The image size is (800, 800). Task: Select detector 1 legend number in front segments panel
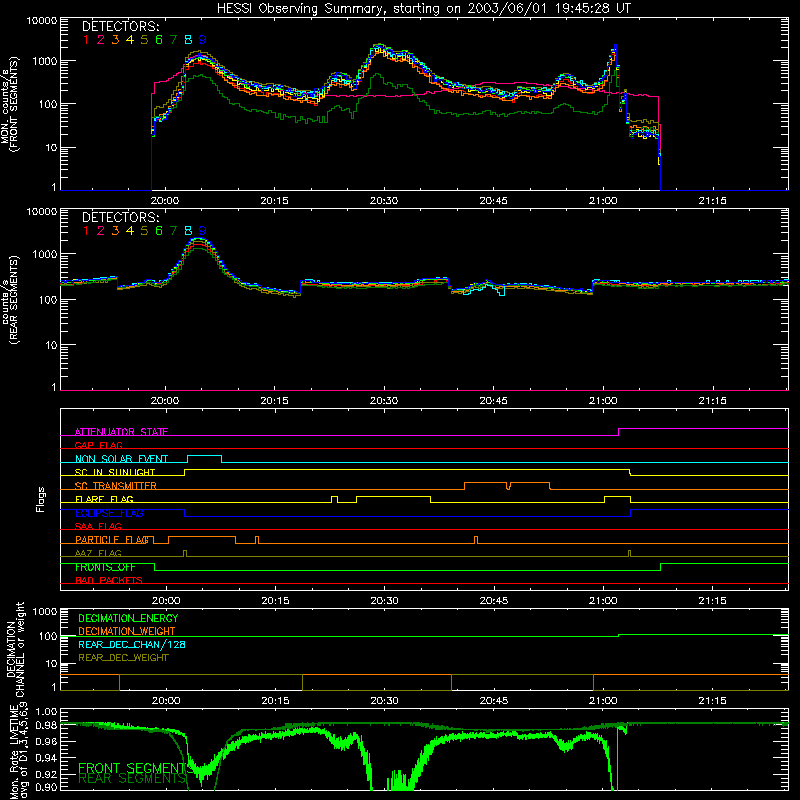86,40
